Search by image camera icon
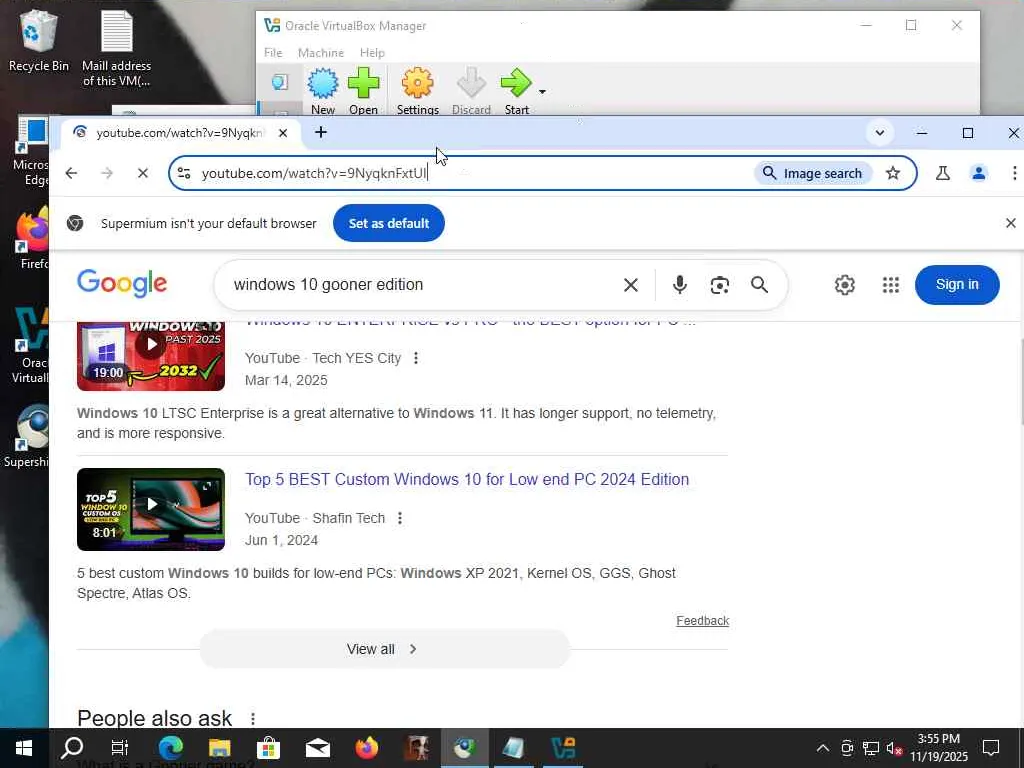 tap(720, 285)
